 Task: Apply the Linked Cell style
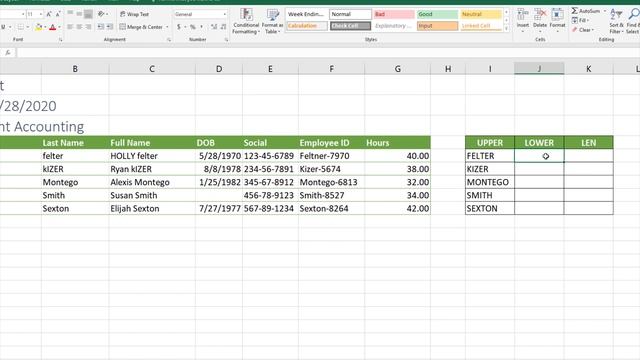481,26
